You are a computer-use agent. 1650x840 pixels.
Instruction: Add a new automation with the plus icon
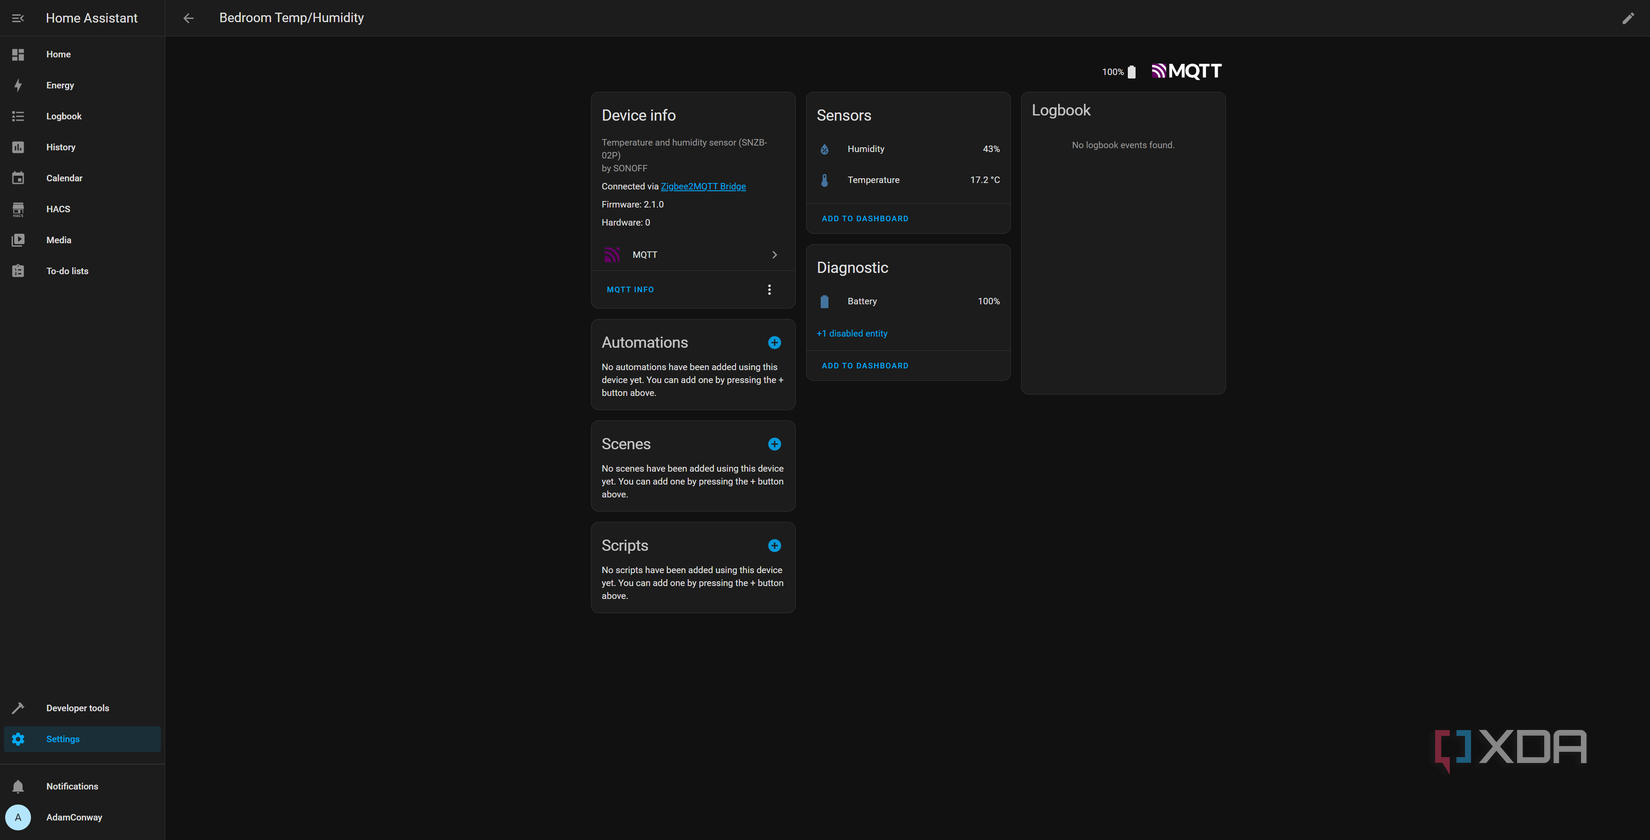tap(774, 343)
